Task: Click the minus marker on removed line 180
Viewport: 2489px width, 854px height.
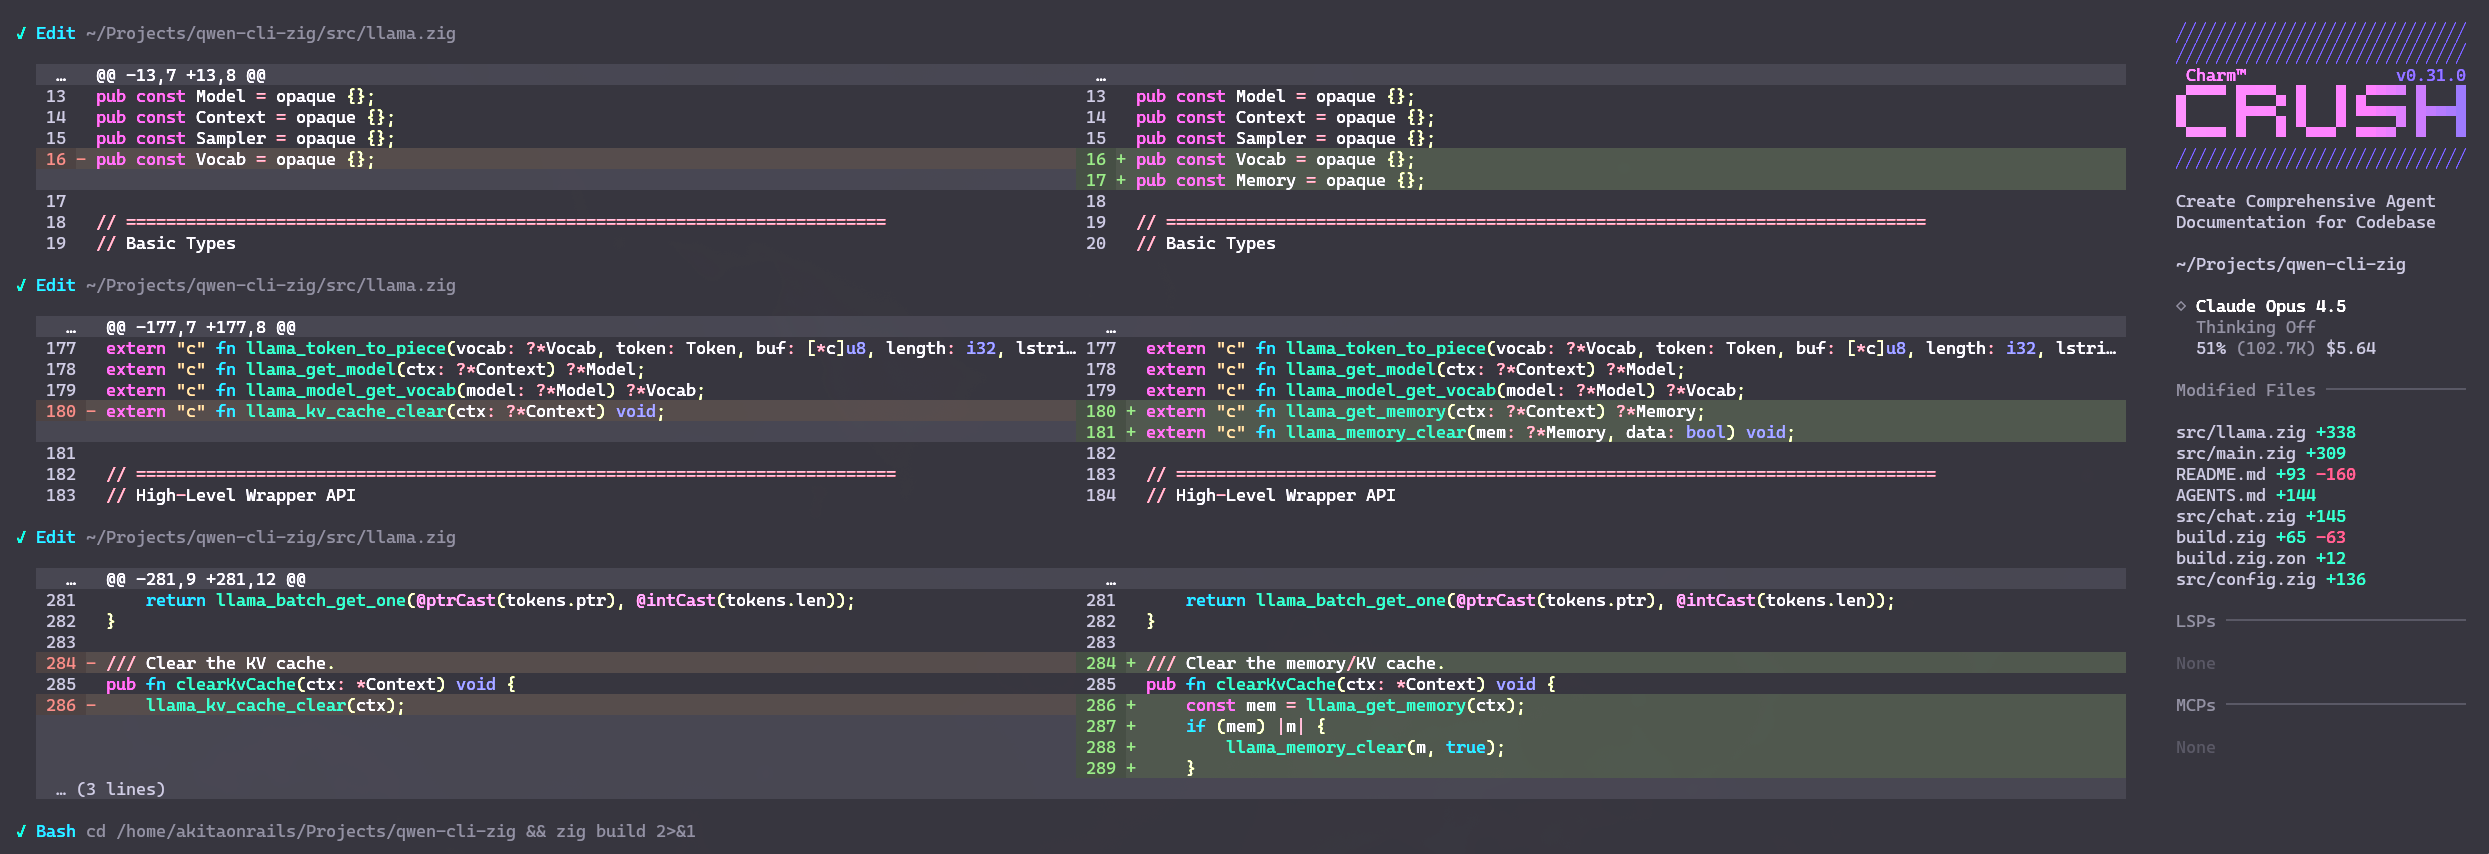Action: pyautogui.click(x=91, y=411)
